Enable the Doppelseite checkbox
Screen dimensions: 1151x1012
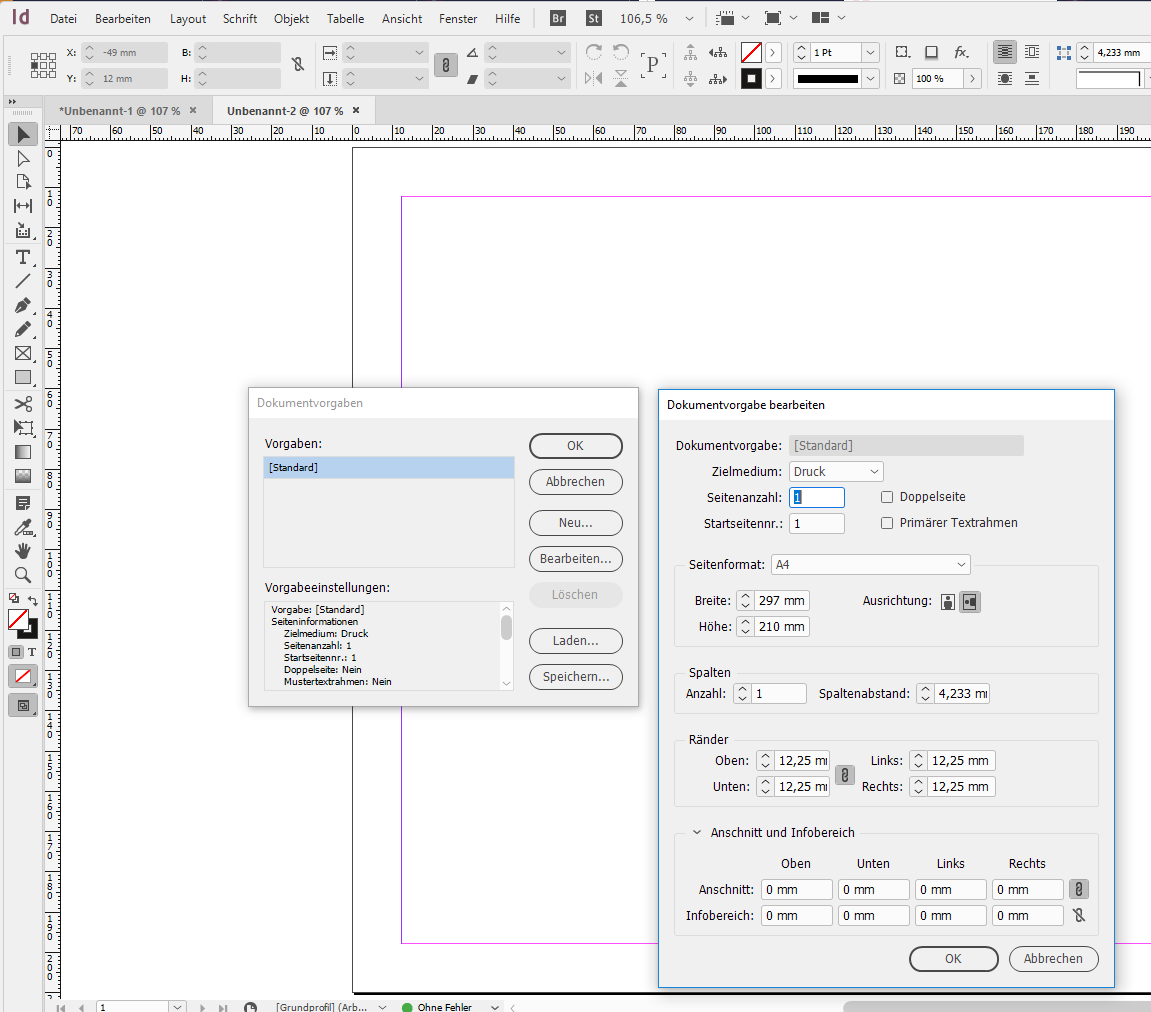click(x=887, y=497)
